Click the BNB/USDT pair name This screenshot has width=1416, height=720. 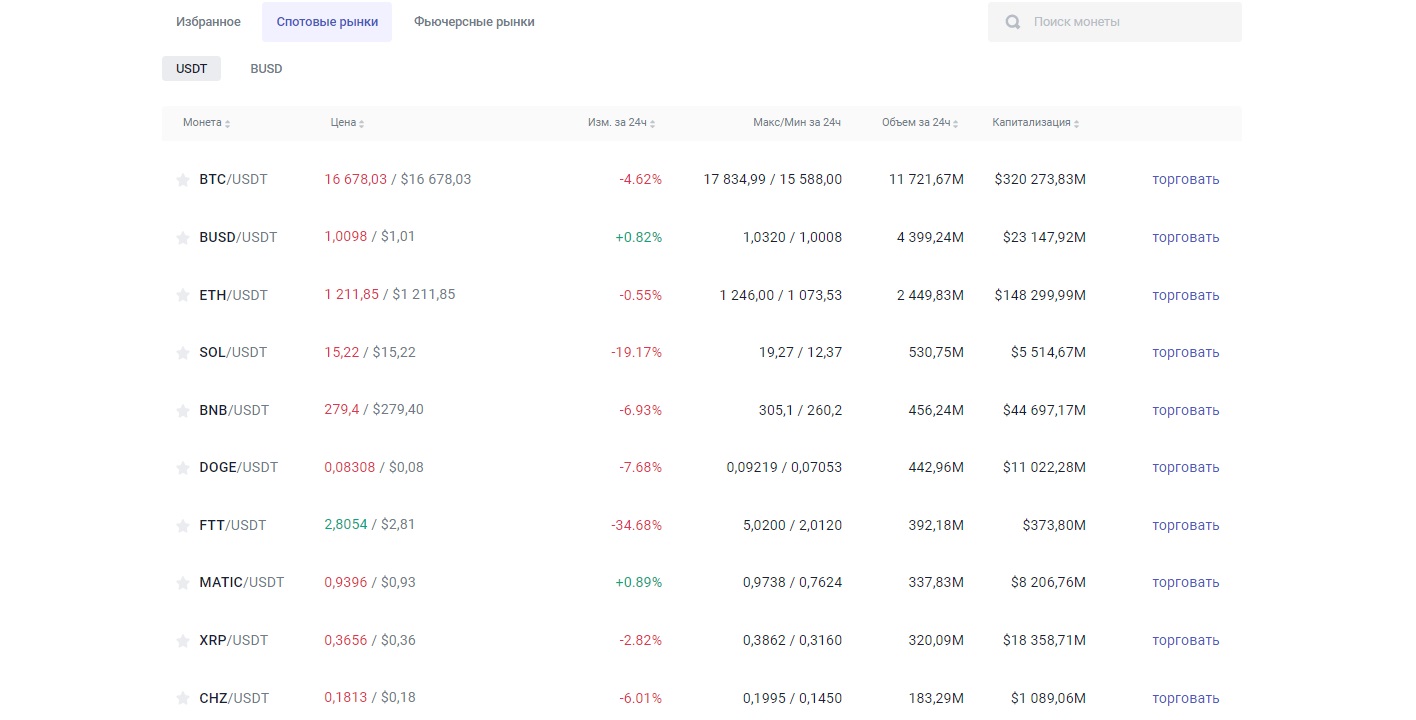tap(233, 411)
